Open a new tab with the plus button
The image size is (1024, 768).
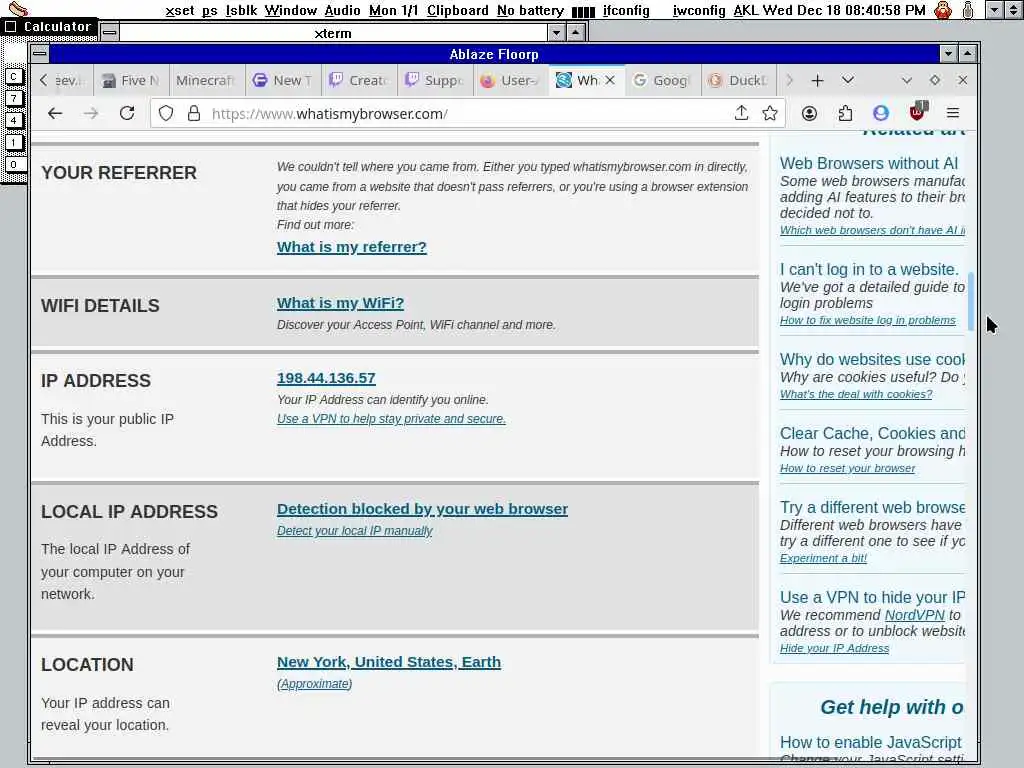[x=817, y=80]
